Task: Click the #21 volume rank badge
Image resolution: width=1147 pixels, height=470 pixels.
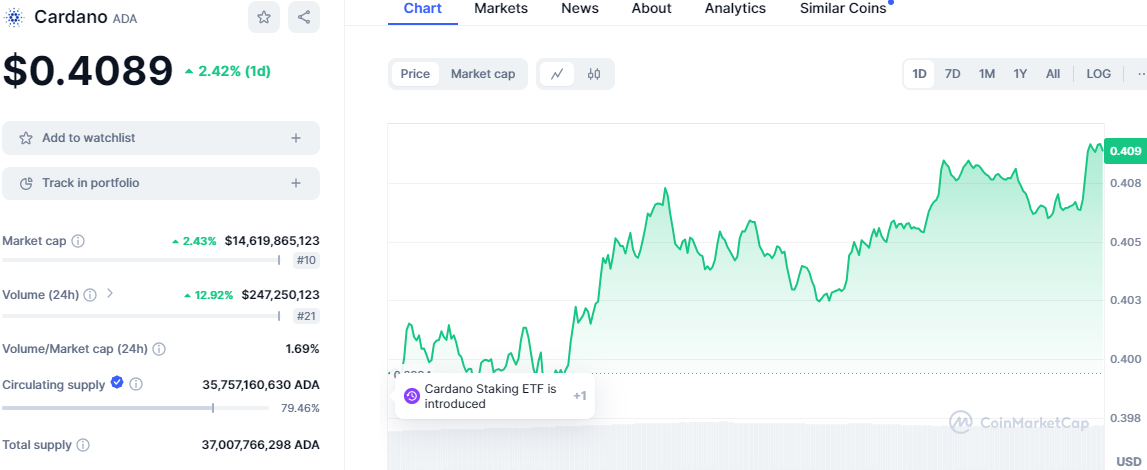Action: [x=307, y=316]
